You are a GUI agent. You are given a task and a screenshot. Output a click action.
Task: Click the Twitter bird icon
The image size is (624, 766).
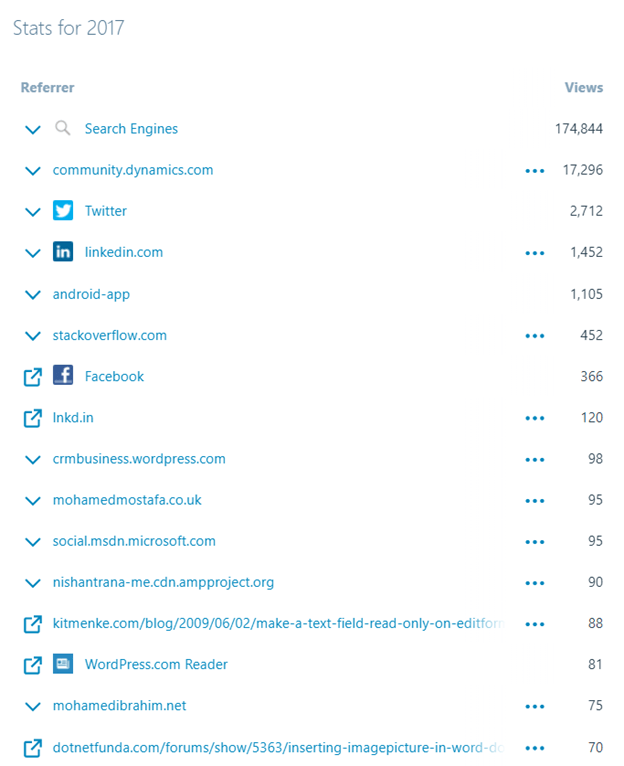63,211
